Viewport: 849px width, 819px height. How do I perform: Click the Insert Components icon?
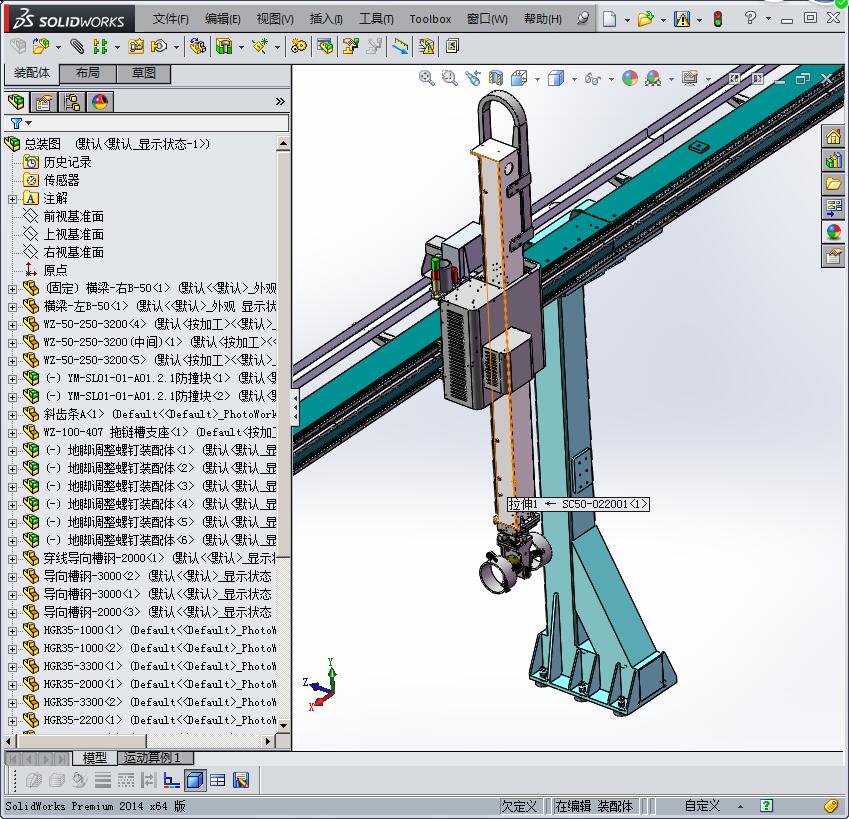pyautogui.click(x=41, y=47)
